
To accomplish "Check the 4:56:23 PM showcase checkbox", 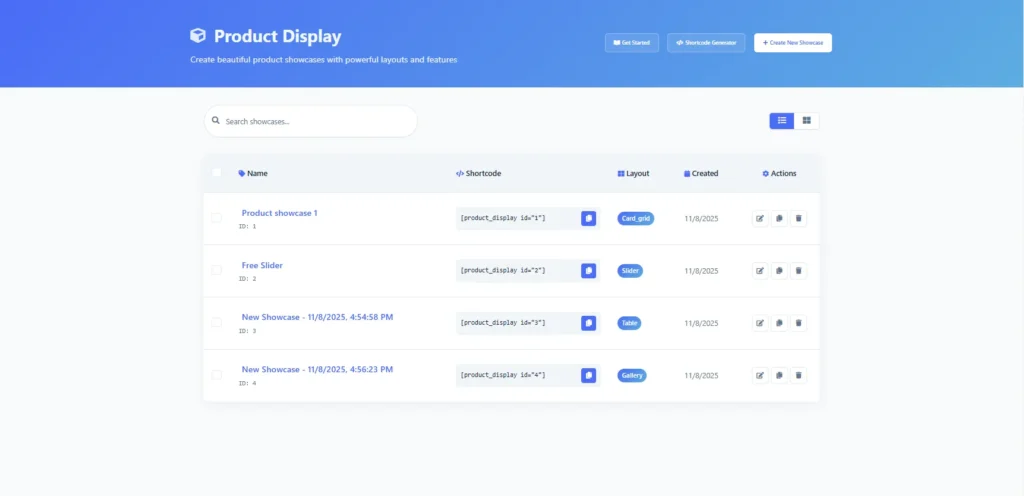I will point(217,375).
